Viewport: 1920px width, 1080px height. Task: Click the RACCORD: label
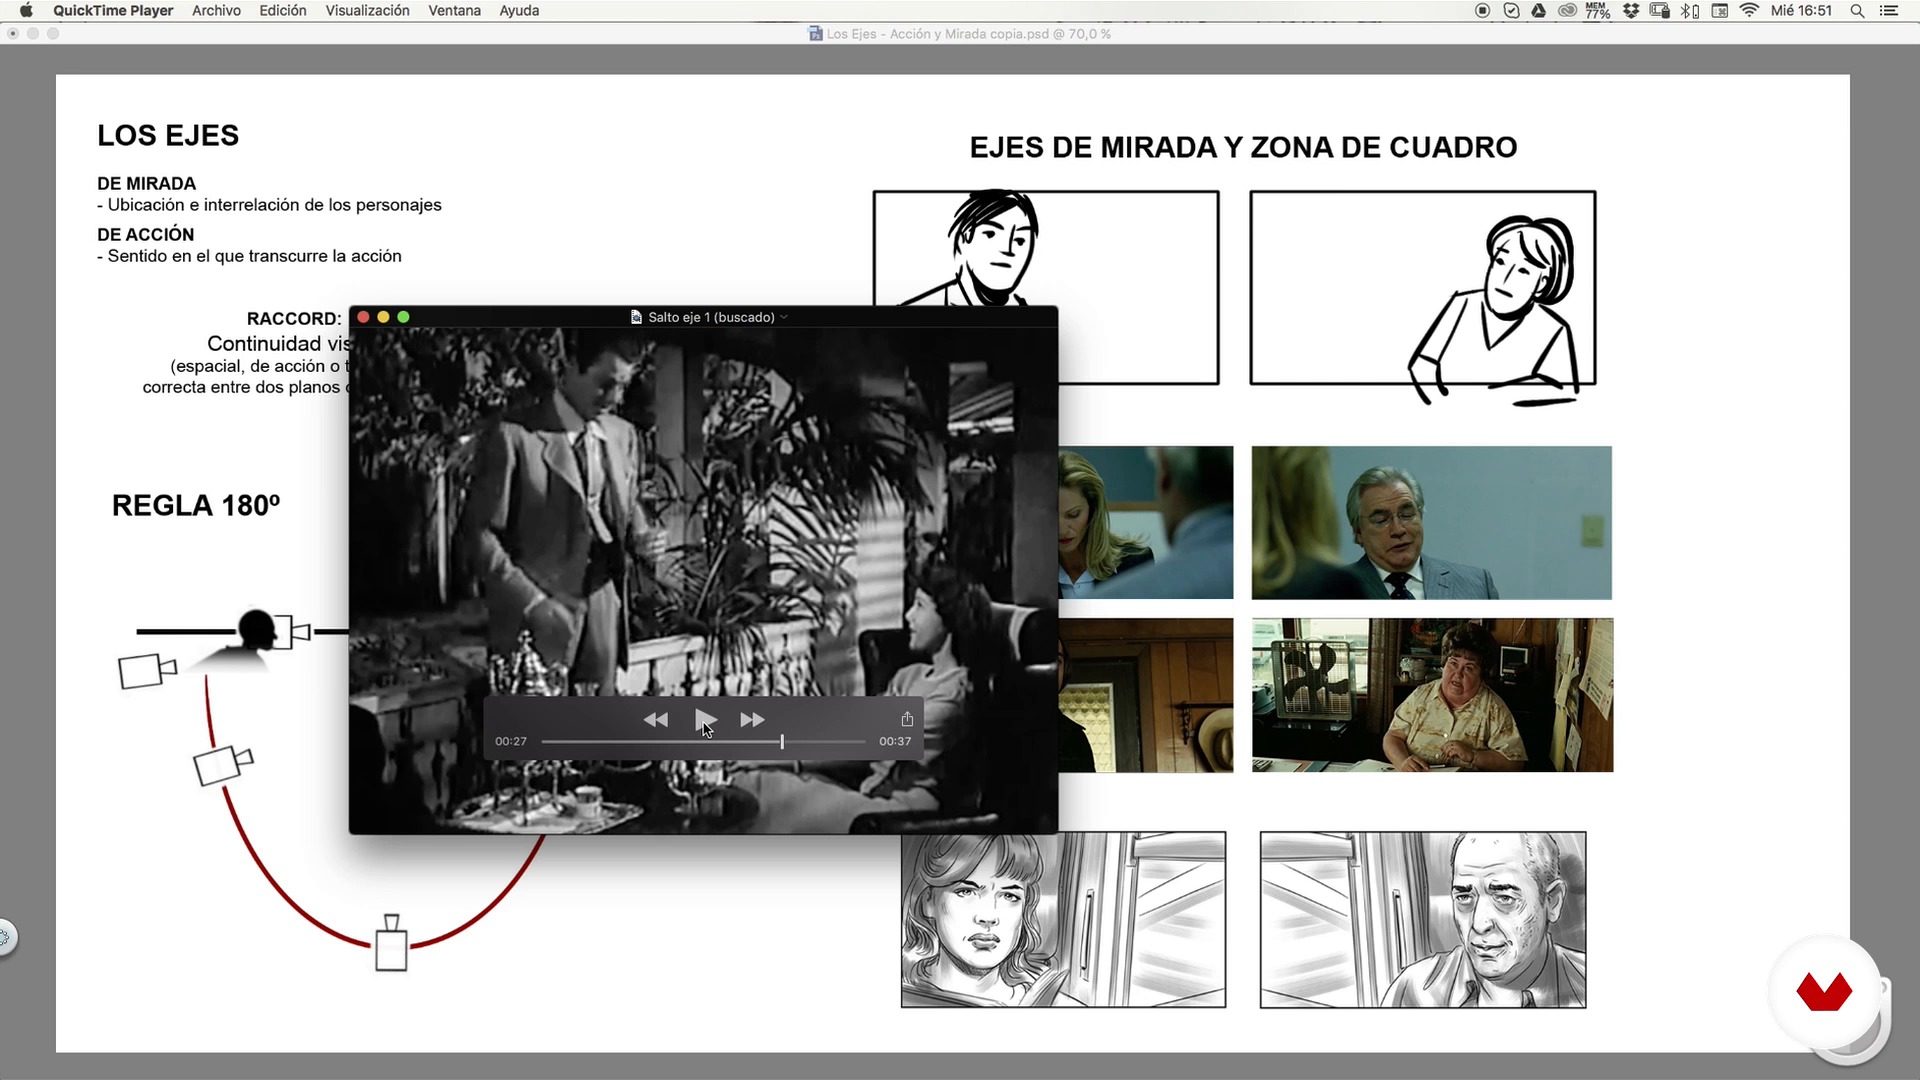(x=294, y=318)
